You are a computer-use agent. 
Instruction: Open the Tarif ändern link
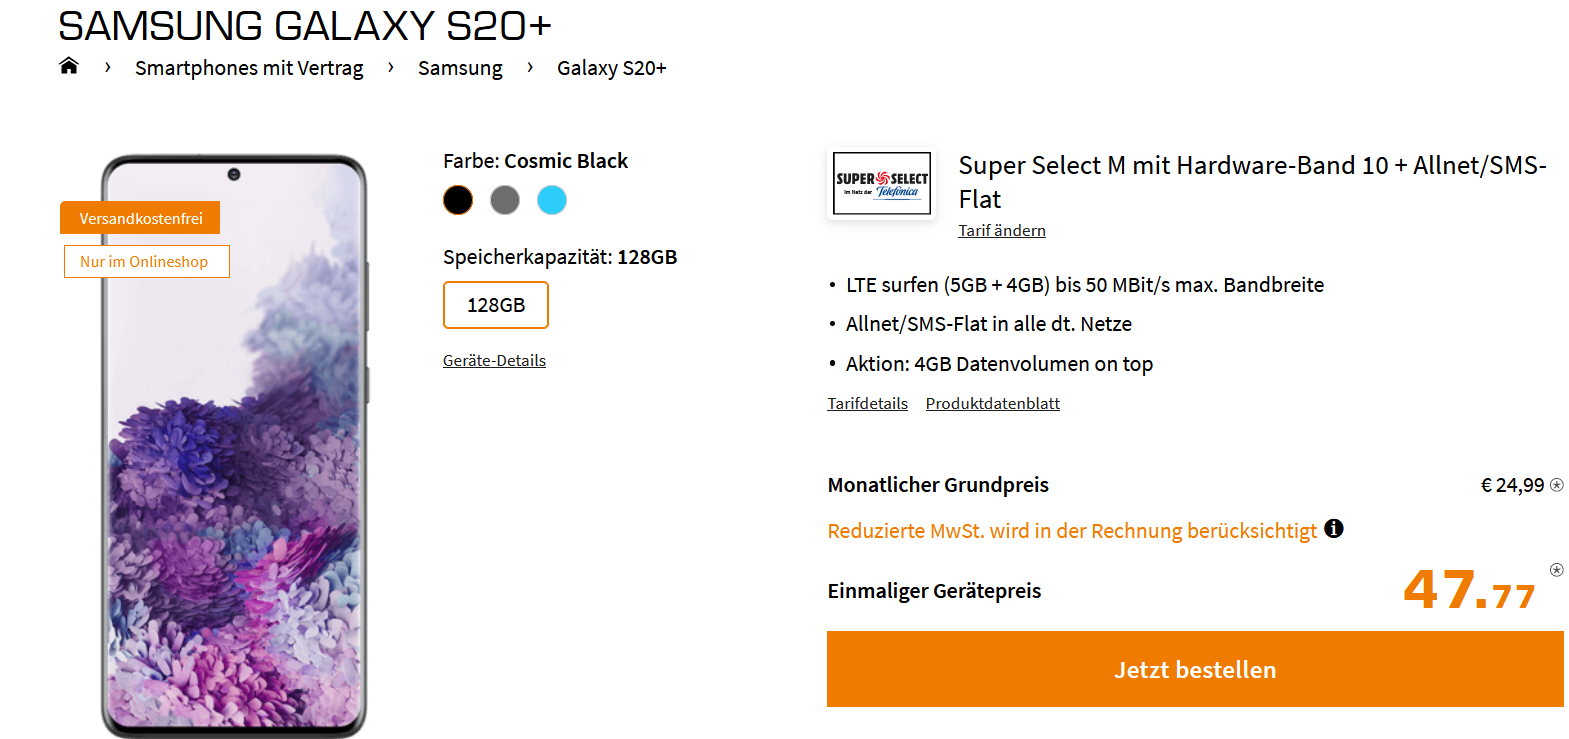(x=1001, y=230)
